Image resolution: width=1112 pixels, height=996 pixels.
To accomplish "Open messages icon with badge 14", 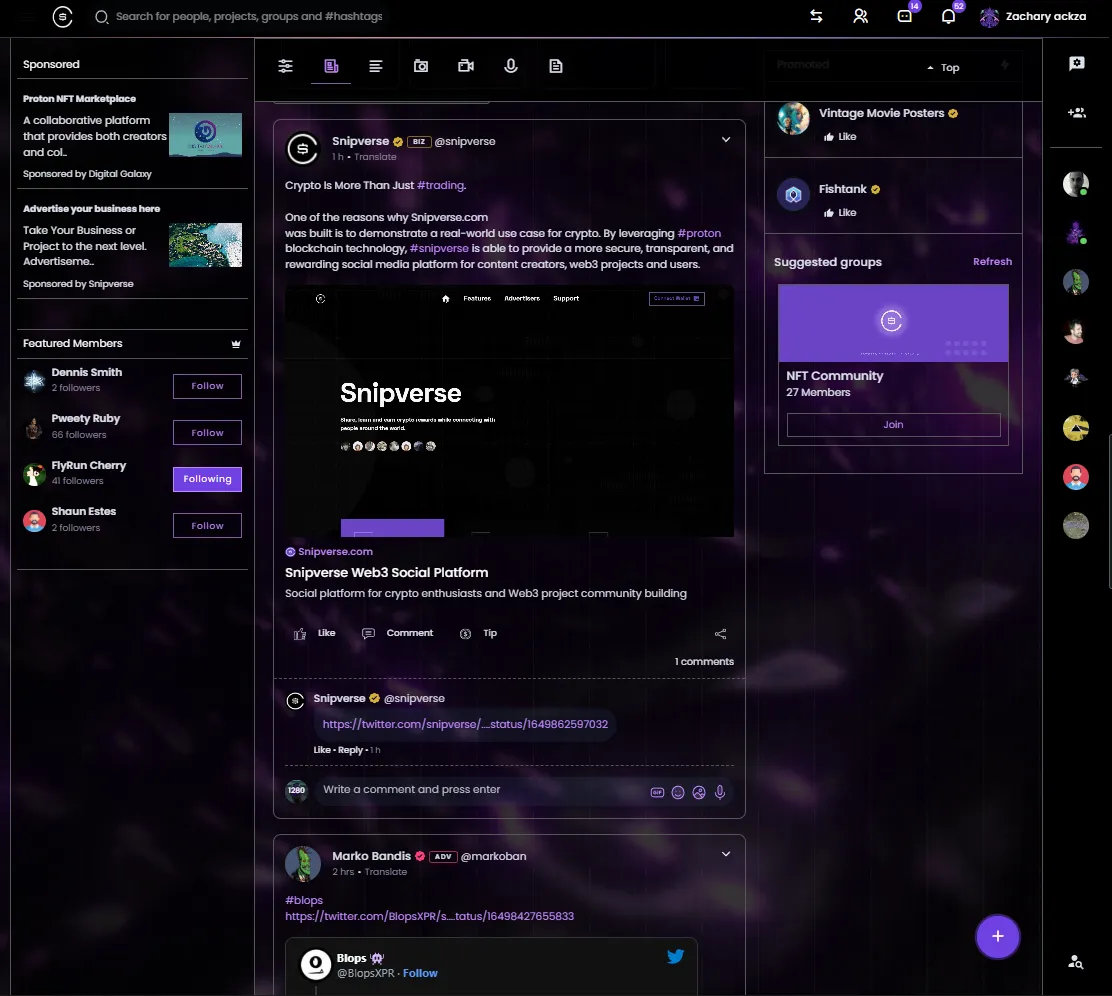I will tap(905, 16).
